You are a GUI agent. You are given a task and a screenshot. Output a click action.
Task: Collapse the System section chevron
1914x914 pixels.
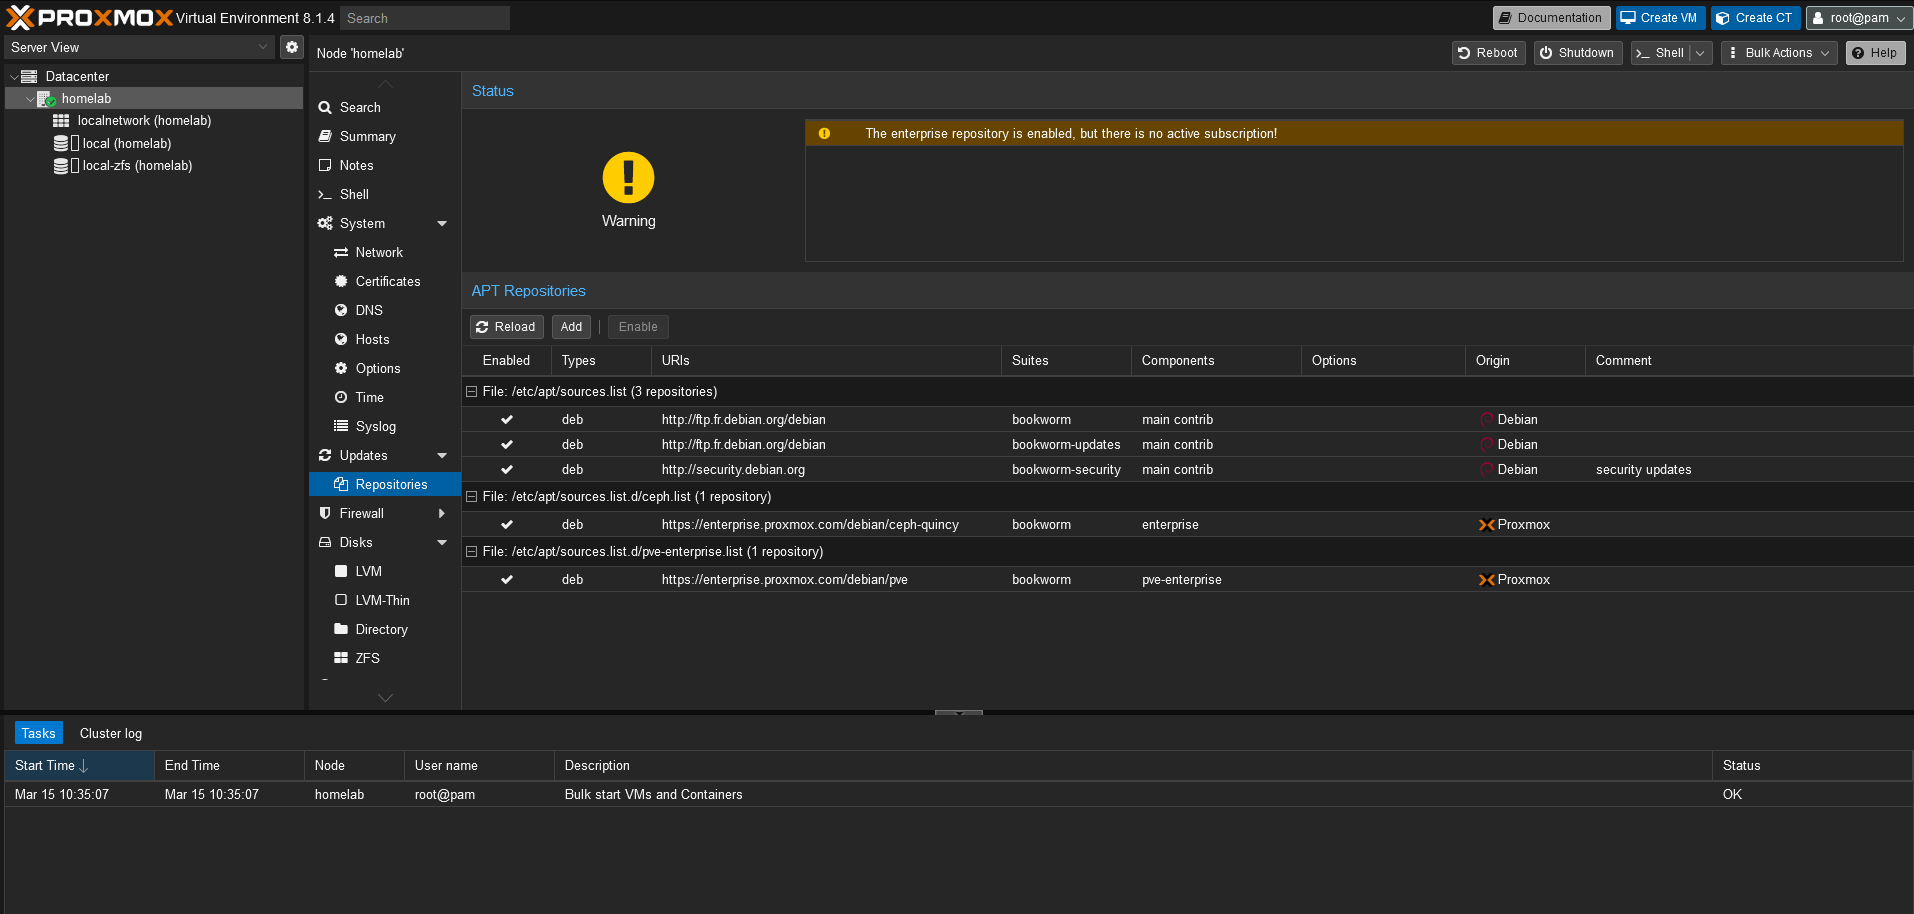(x=441, y=223)
